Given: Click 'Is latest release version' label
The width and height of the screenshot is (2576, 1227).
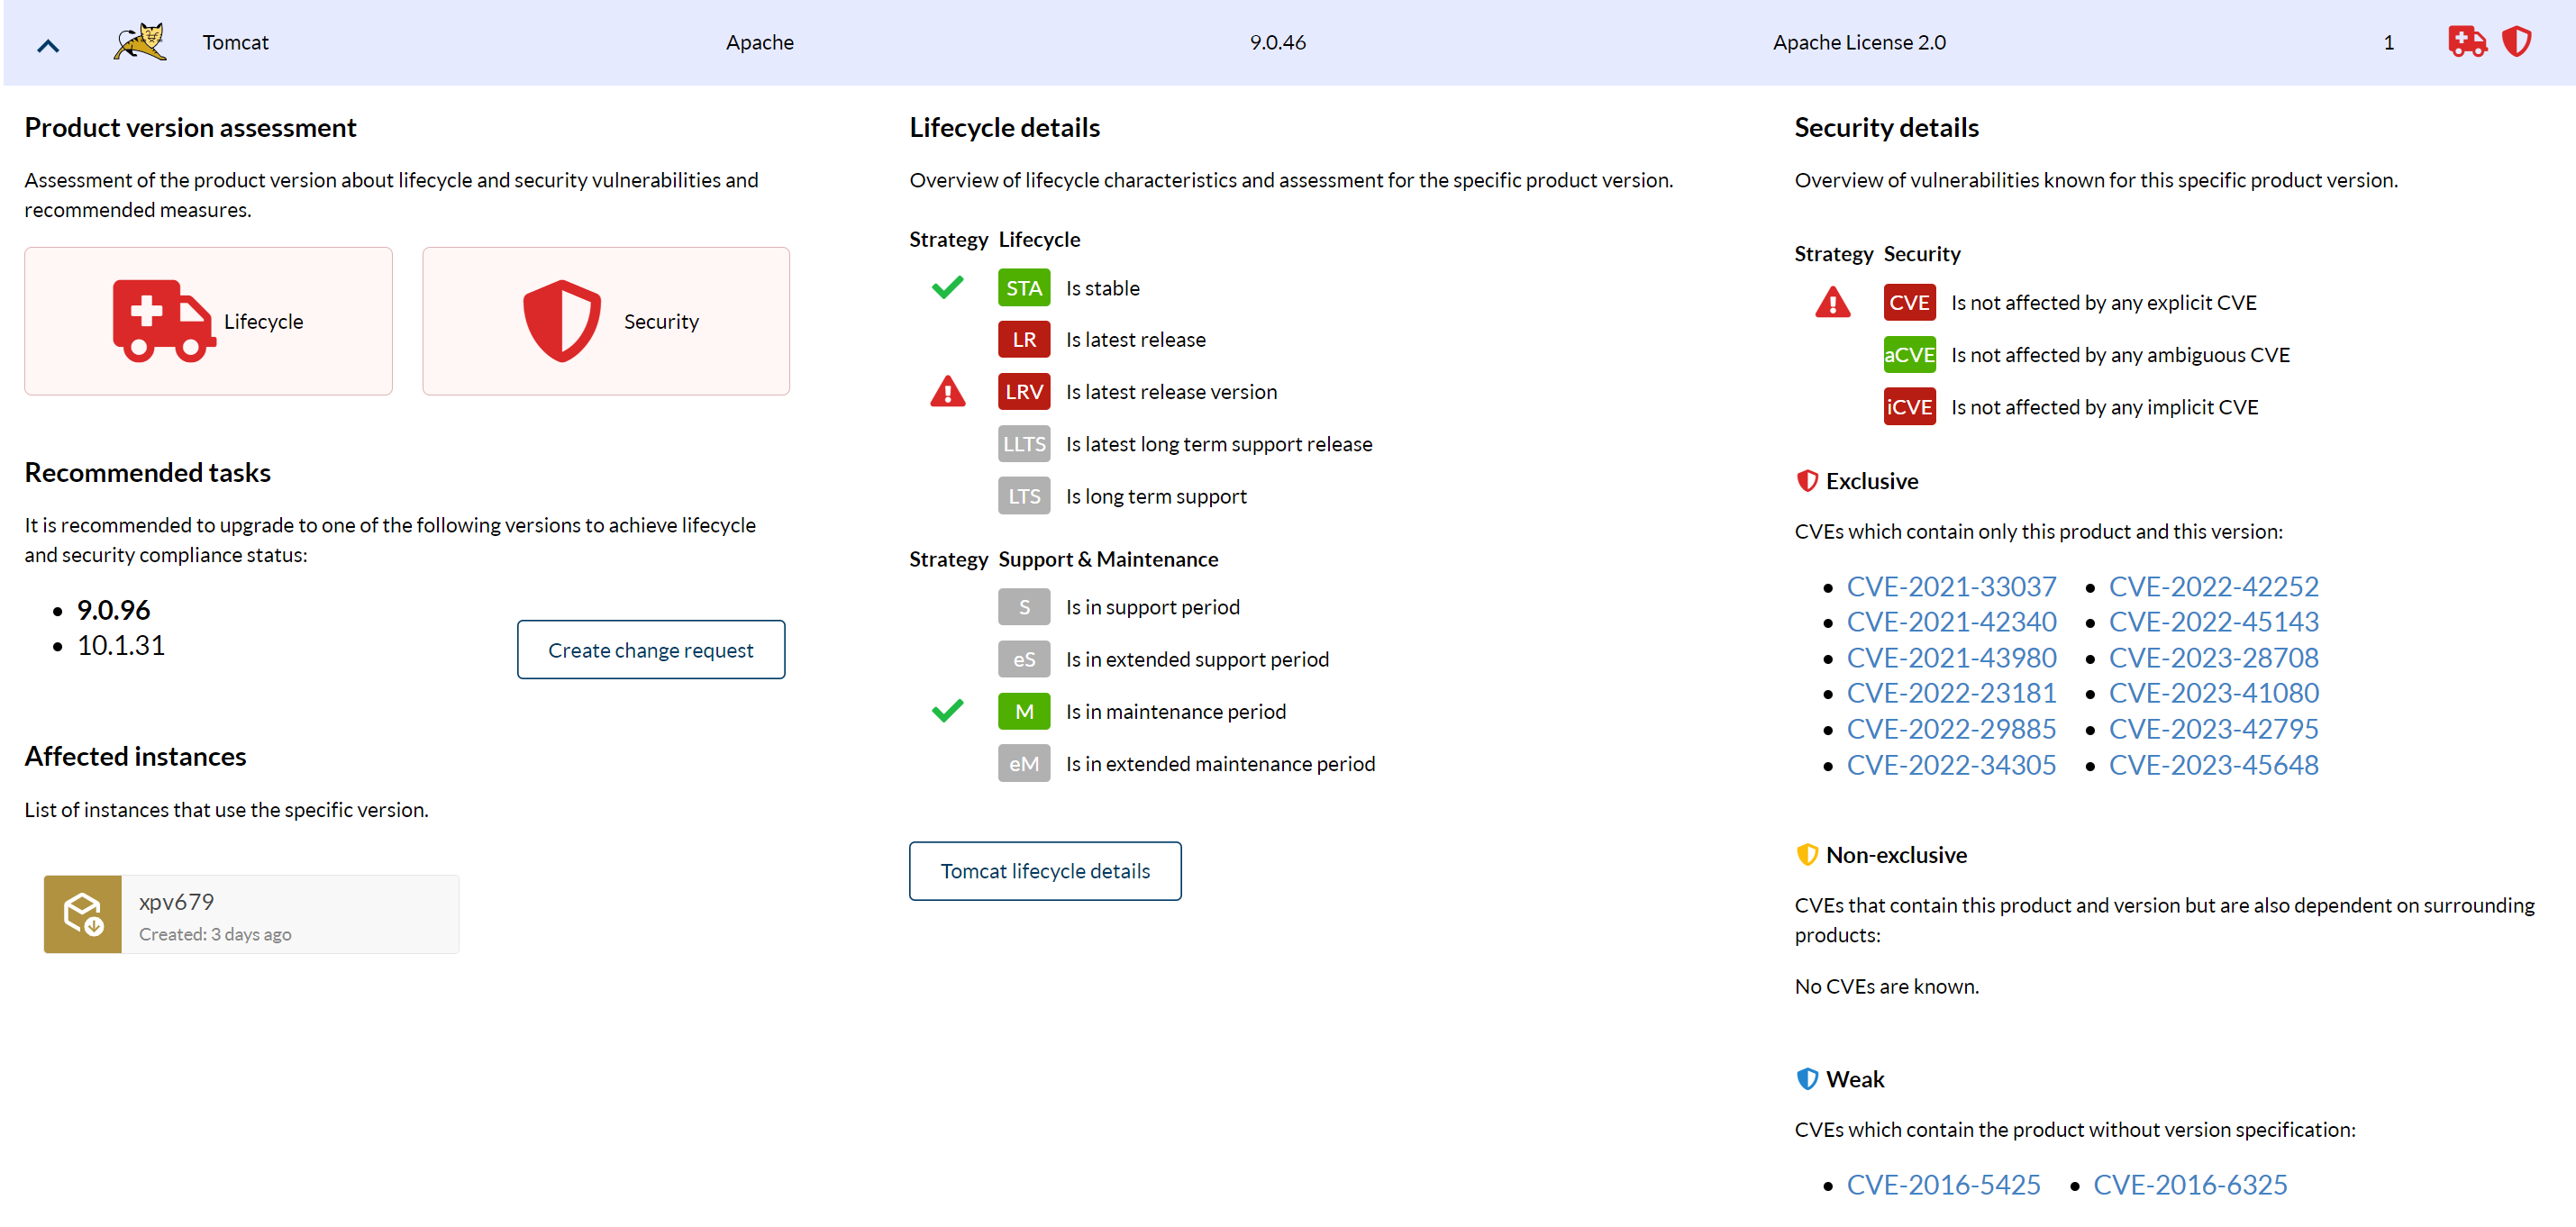Looking at the screenshot, I should click(1171, 392).
